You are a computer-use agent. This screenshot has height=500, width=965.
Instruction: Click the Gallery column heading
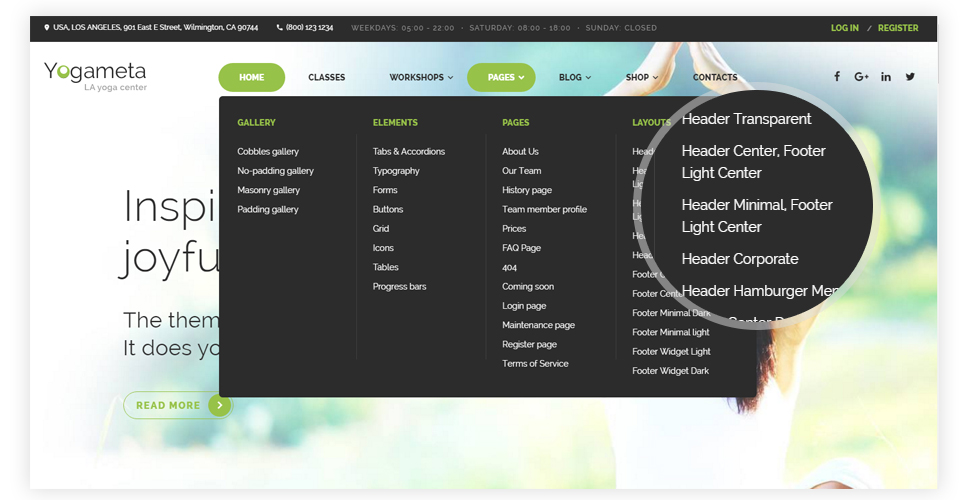256,123
